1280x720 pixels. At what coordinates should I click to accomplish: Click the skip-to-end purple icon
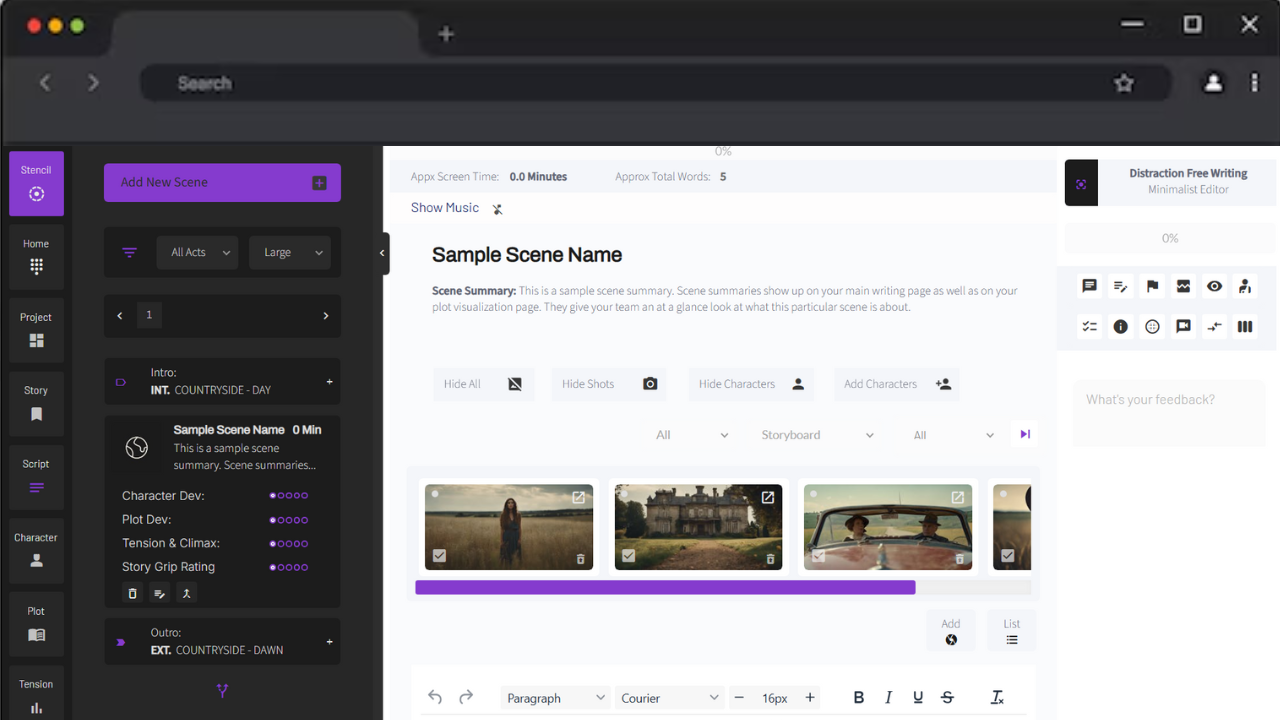[1025, 434]
